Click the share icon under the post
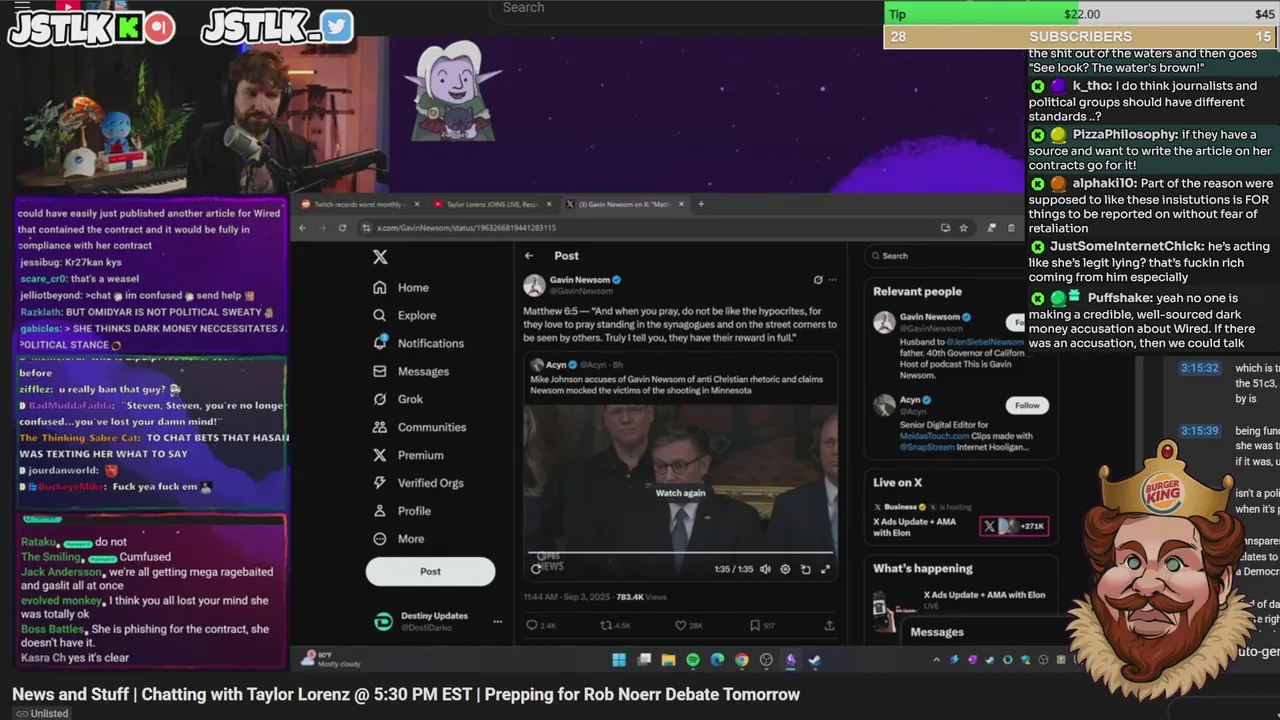The height and width of the screenshot is (720, 1280). click(829, 625)
